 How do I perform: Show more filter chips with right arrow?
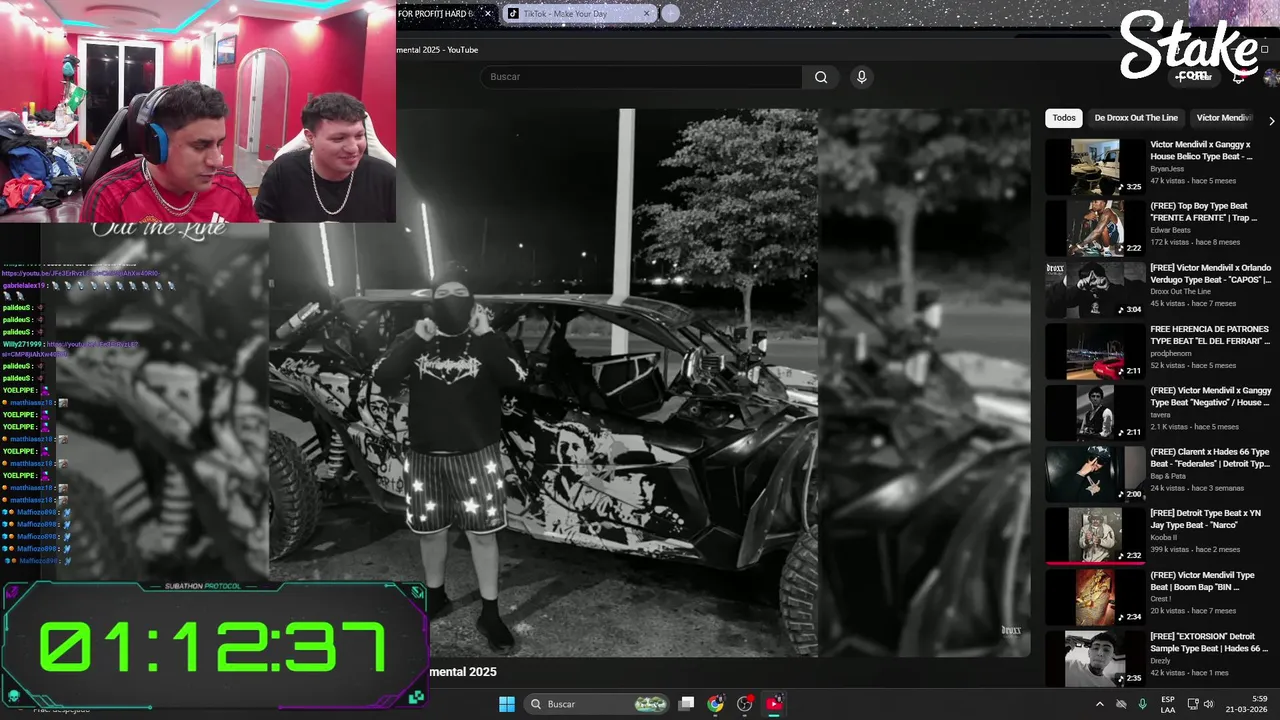click(1271, 120)
